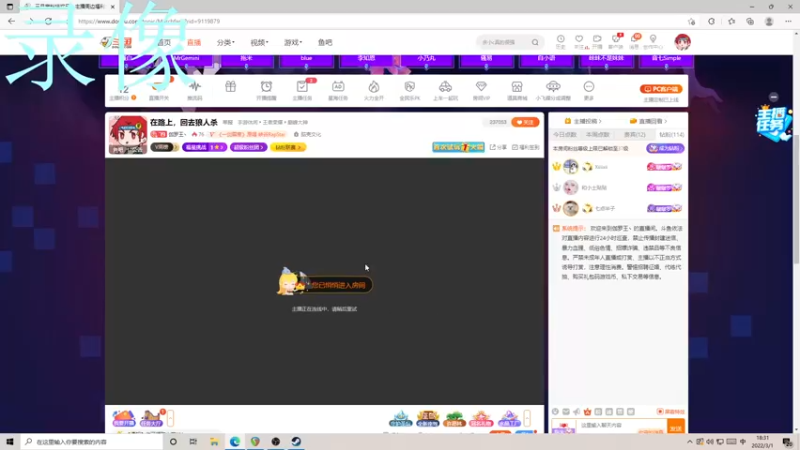Image resolution: width=800 pixels, height=450 pixels.
Task: Click the start-streaming camera icon in header
Action: tap(597, 39)
